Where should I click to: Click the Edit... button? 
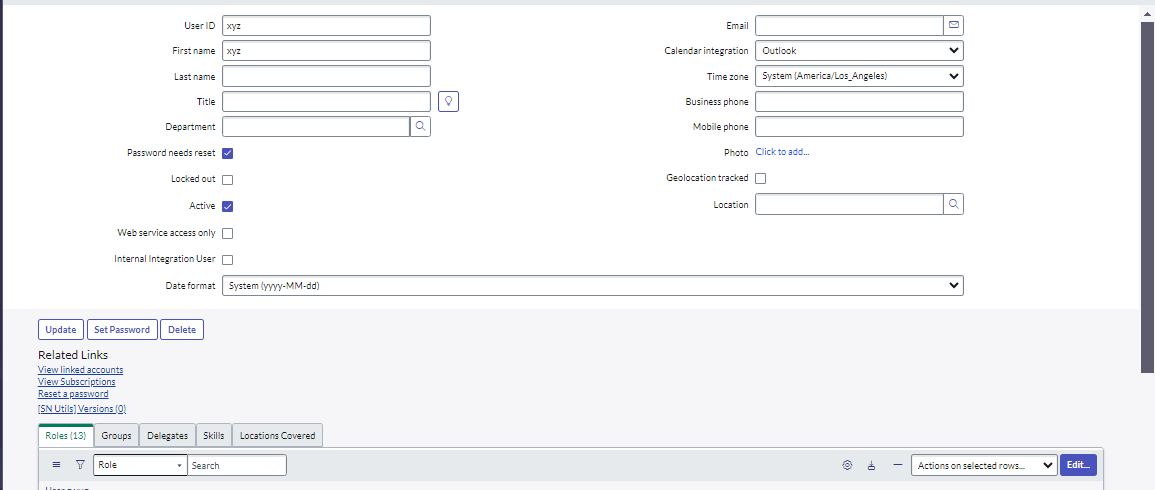(x=1078, y=465)
